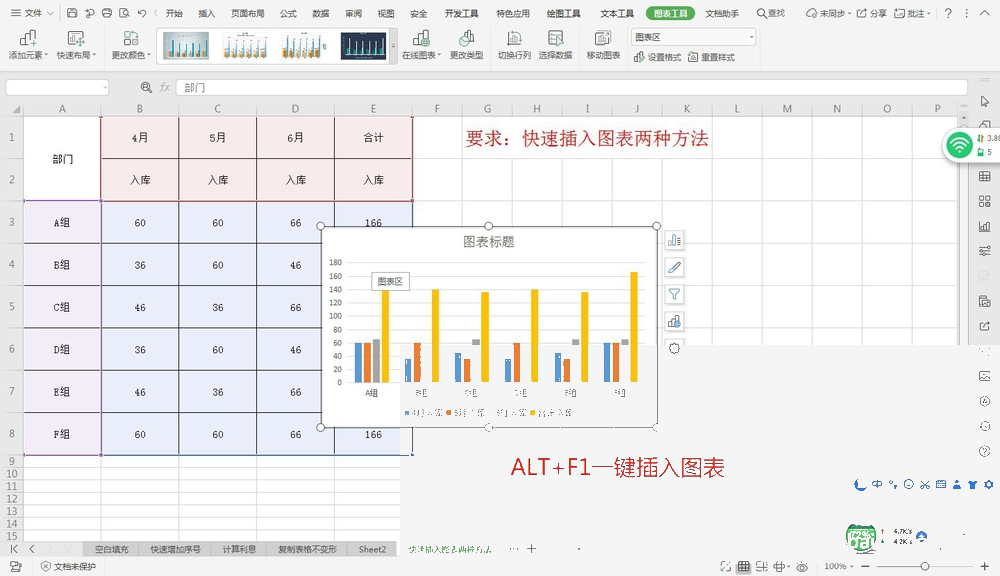Open the 在线图表 (Online Chart) tool
The height and width of the screenshot is (576, 1000).
(421, 45)
